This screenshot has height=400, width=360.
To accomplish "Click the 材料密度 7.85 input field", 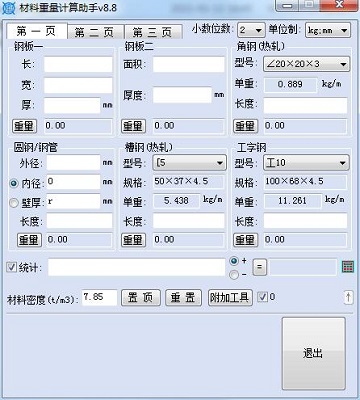I will [99, 297].
